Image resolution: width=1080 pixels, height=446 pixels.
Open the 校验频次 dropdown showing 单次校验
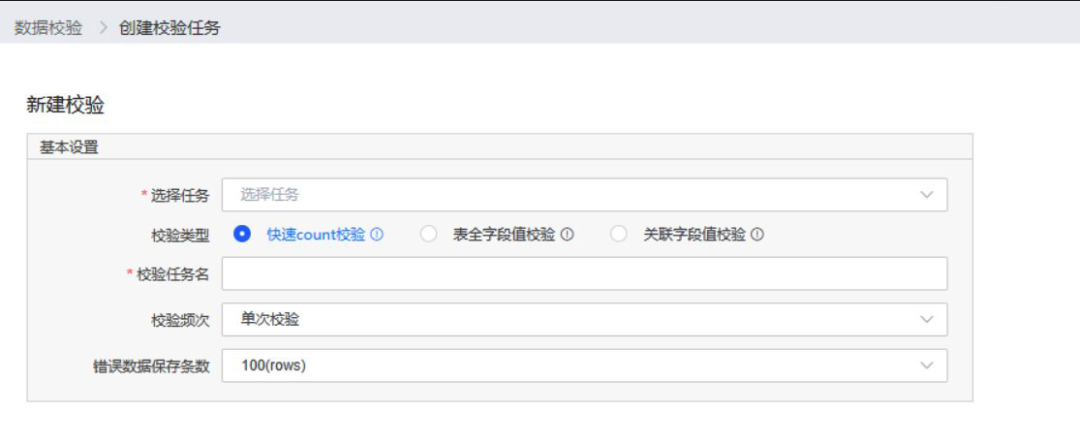[x=584, y=320]
